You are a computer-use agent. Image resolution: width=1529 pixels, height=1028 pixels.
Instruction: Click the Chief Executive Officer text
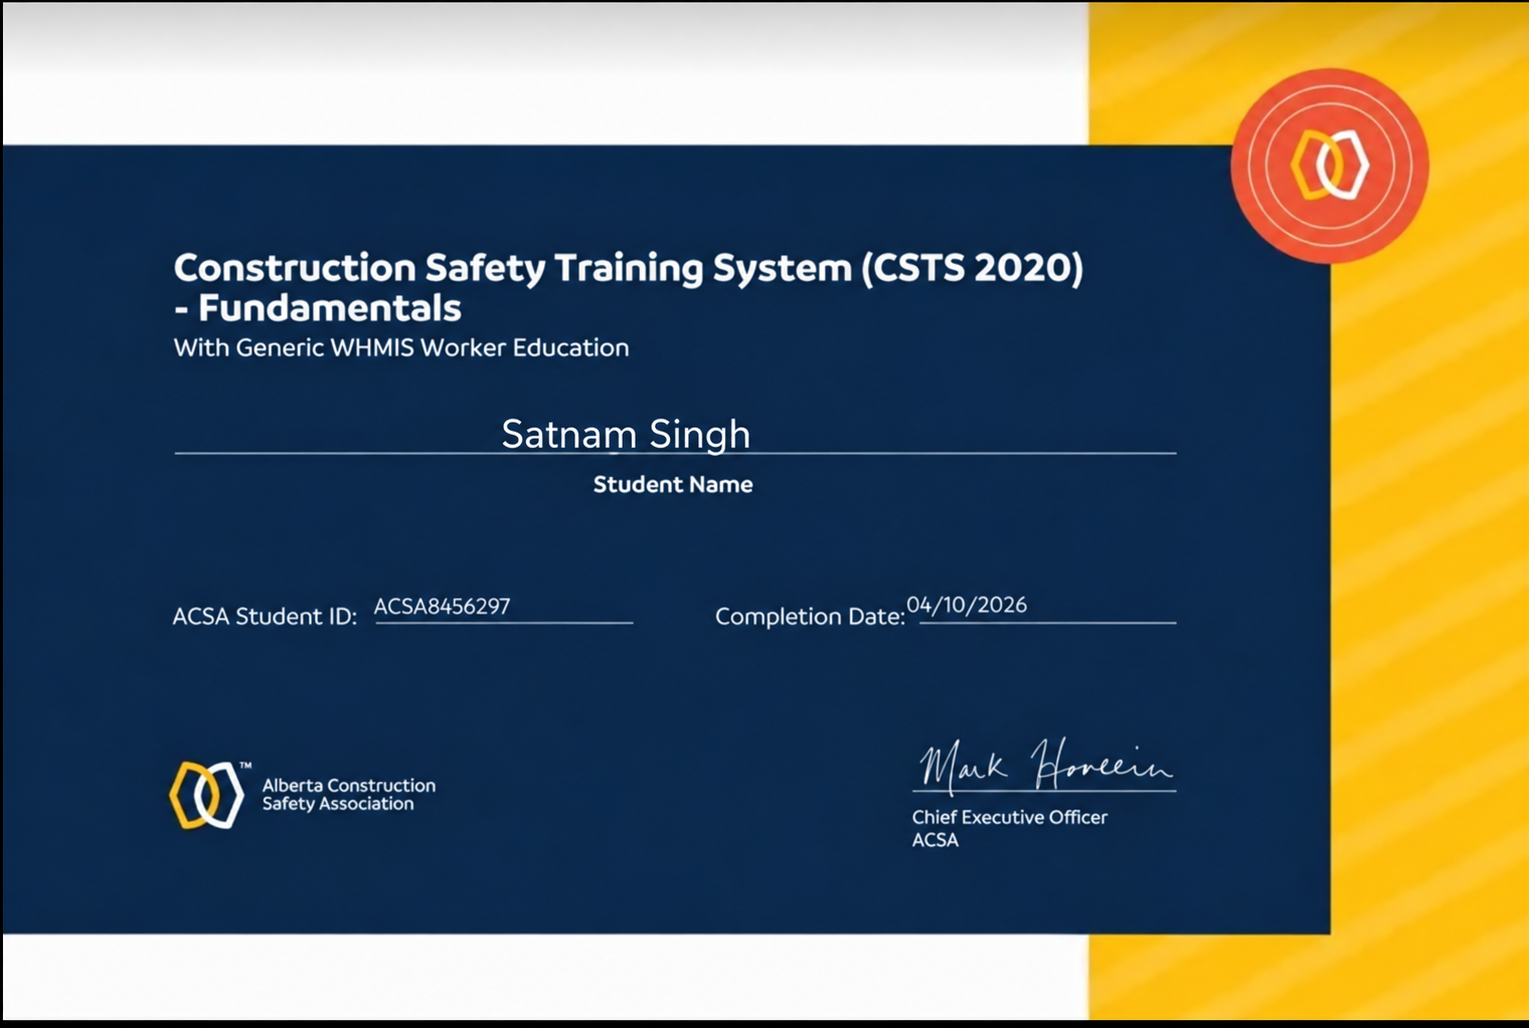pos(1009,817)
